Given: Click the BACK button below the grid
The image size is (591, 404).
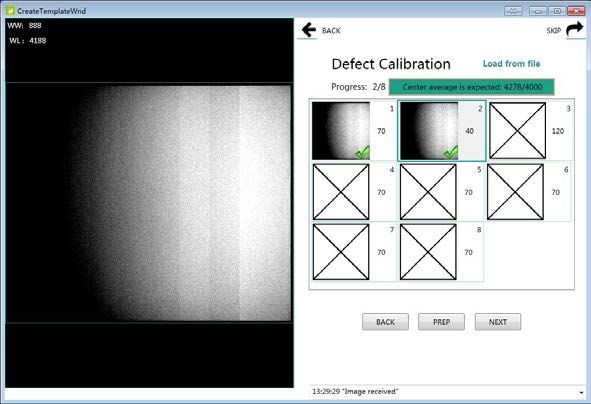Looking at the screenshot, I should point(385,322).
